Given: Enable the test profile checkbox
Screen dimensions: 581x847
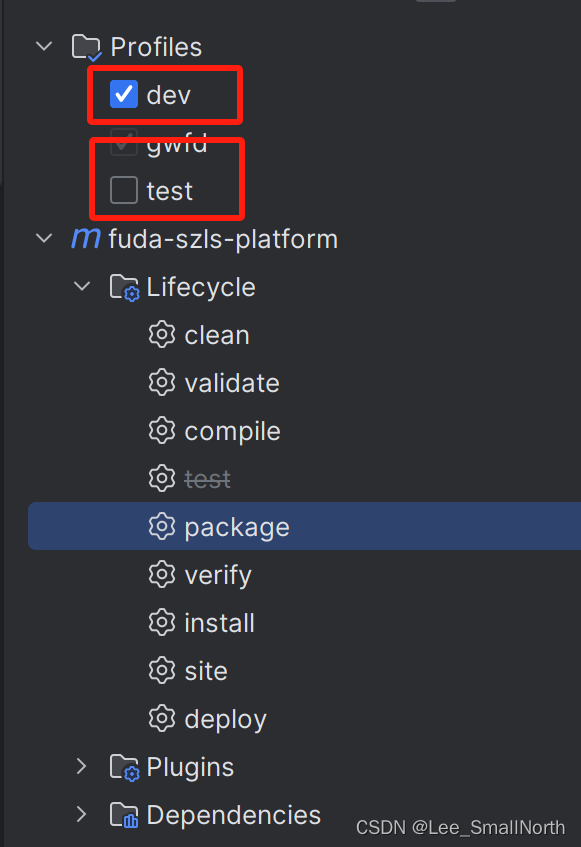Looking at the screenshot, I should pos(123,190).
